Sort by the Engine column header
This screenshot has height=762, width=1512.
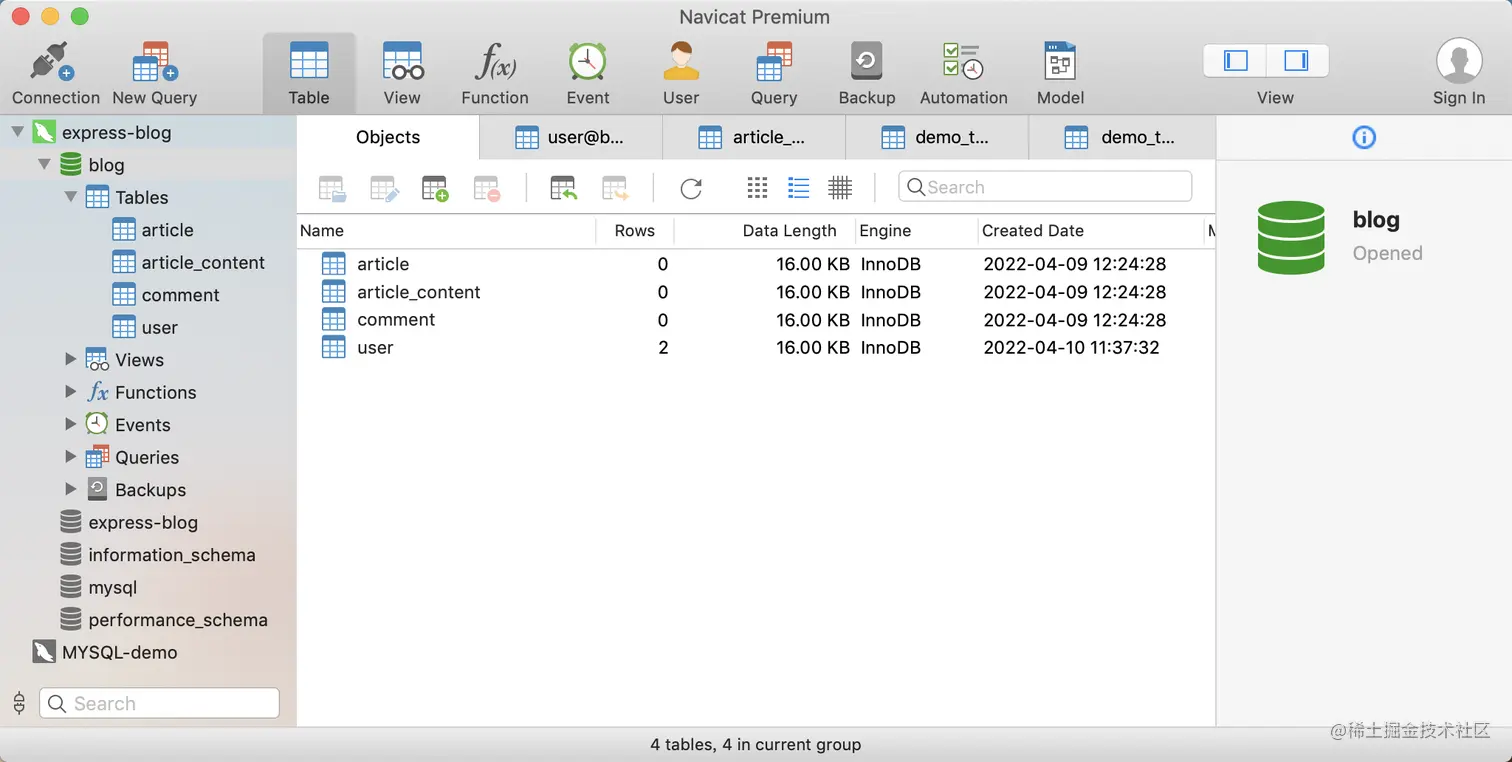[x=917, y=231]
